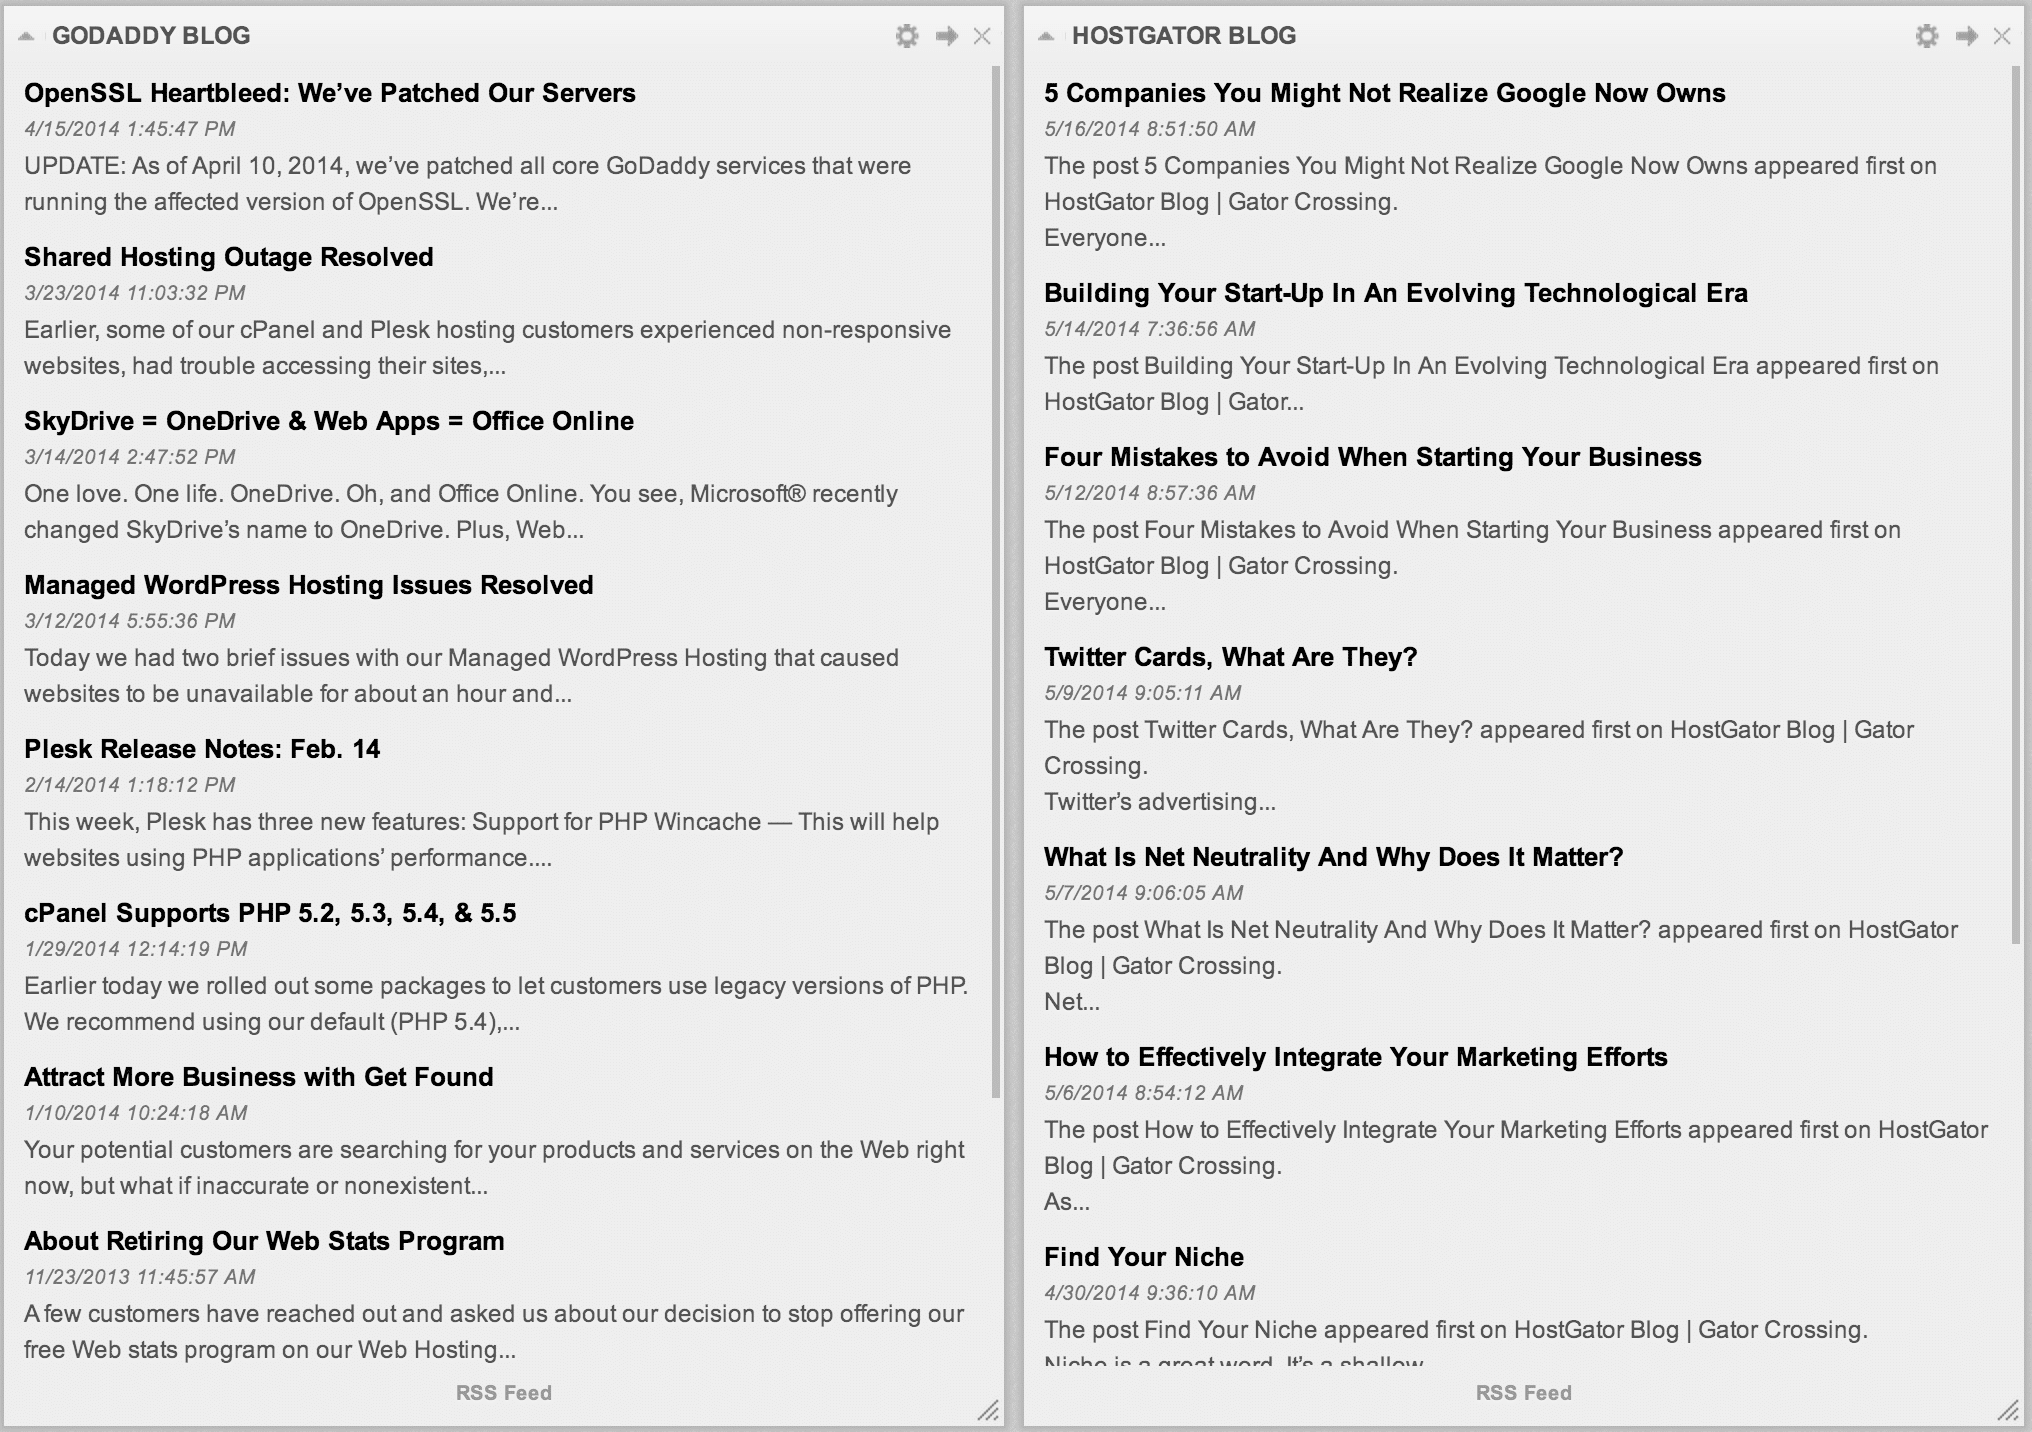Click date 5/16/2014 8:51:50 AM
The image size is (2032, 1432).
click(1150, 129)
